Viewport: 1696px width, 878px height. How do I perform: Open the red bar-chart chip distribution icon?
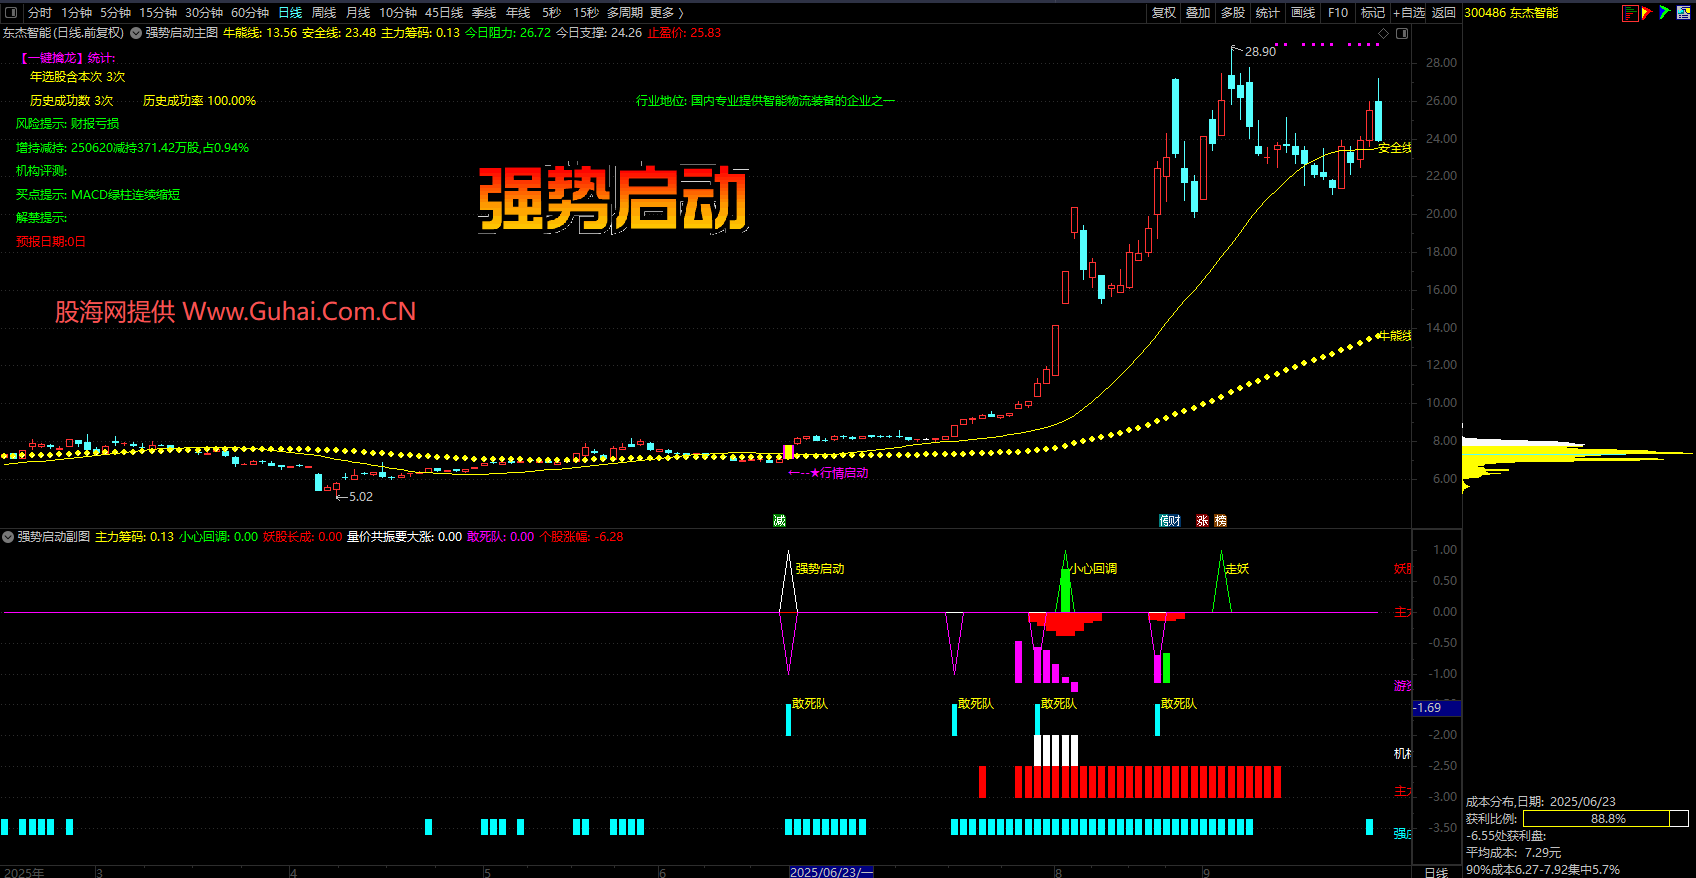pos(1630,13)
